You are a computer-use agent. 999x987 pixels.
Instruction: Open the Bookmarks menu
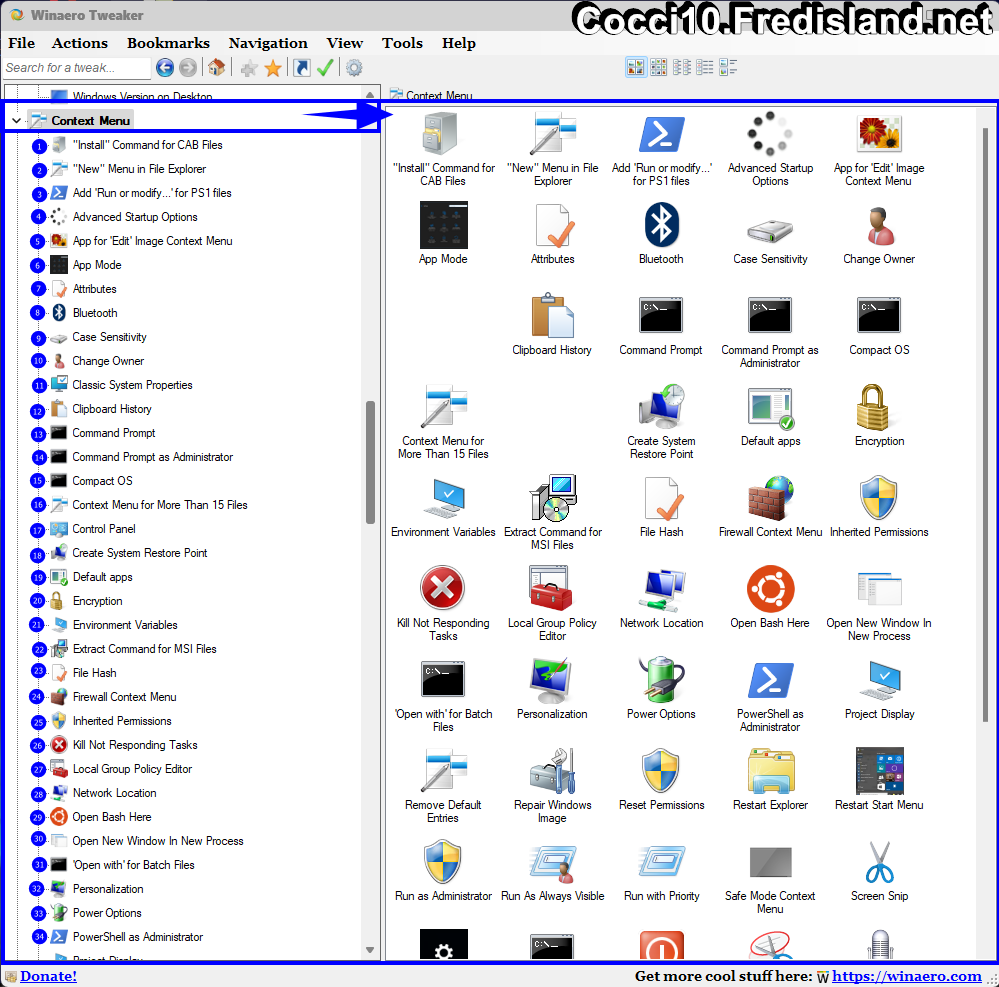[x=168, y=43]
